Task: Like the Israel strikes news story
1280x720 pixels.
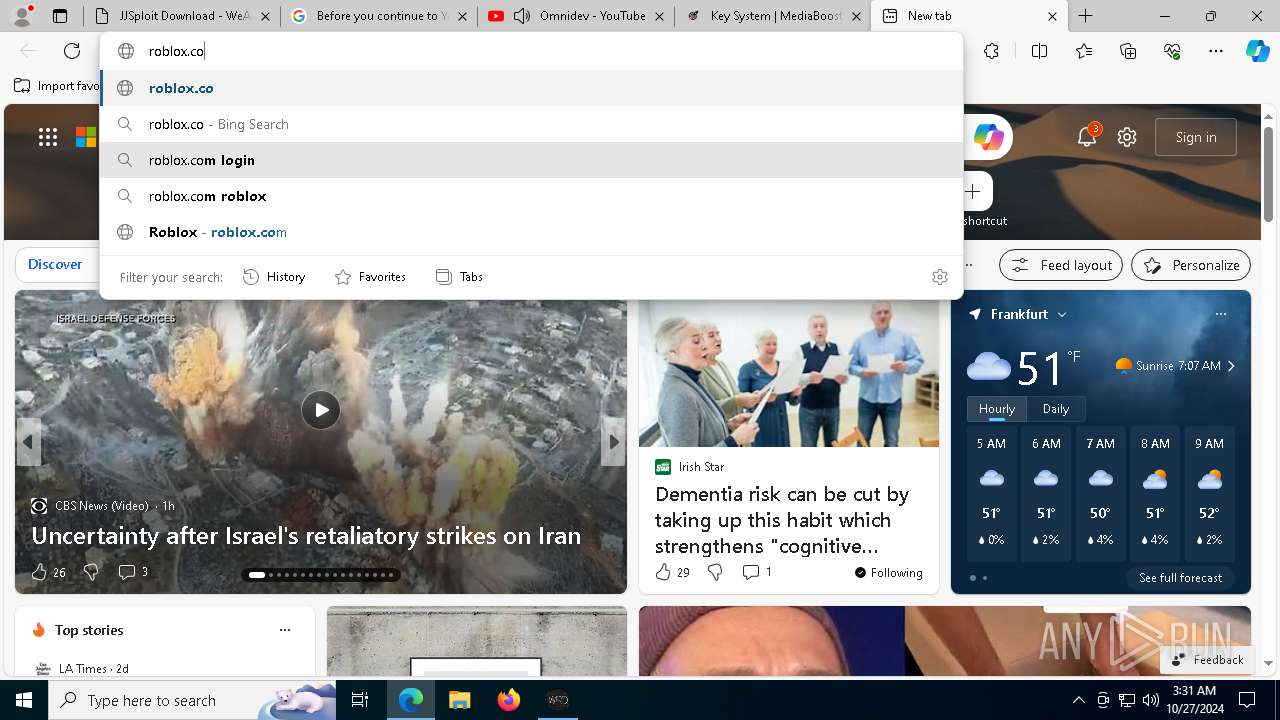Action: [39, 572]
